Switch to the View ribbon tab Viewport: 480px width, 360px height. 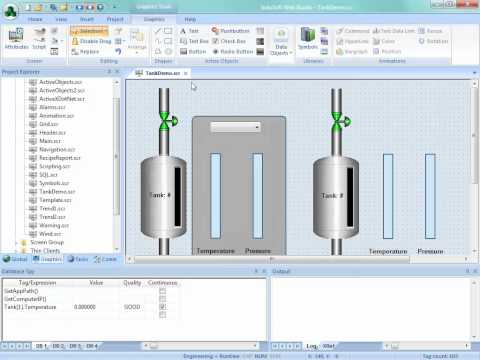(61, 19)
